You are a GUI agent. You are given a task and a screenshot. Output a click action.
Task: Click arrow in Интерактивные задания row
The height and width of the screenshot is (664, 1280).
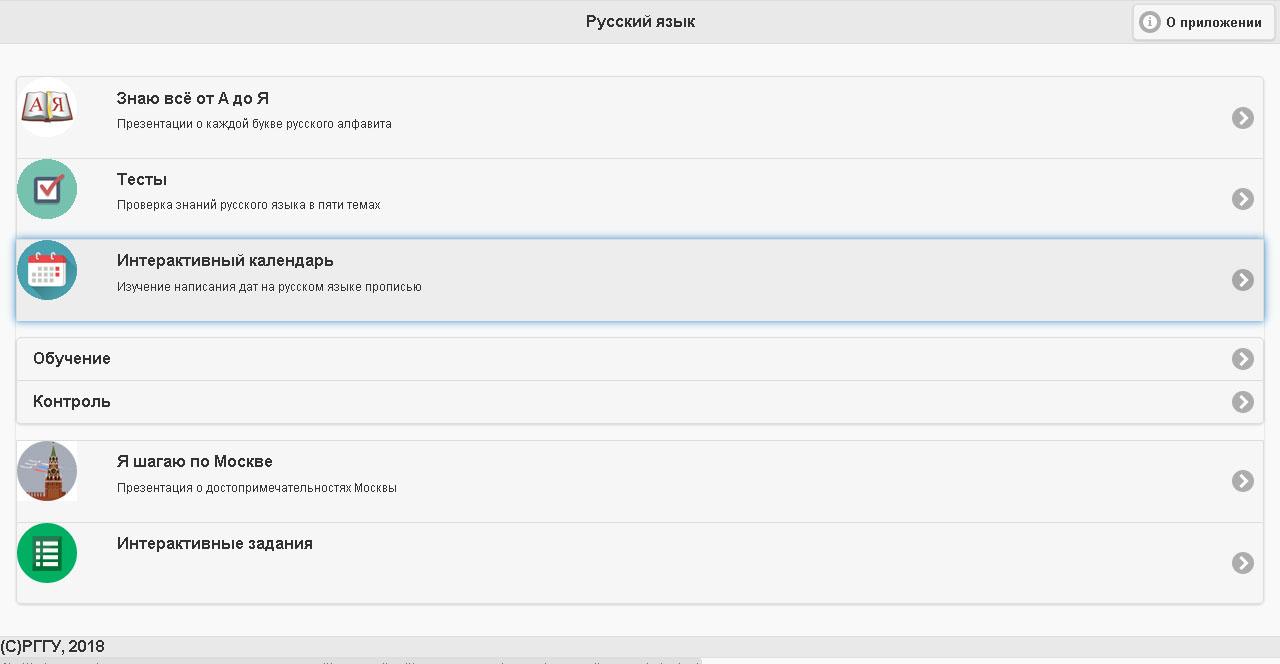[1242, 563]
